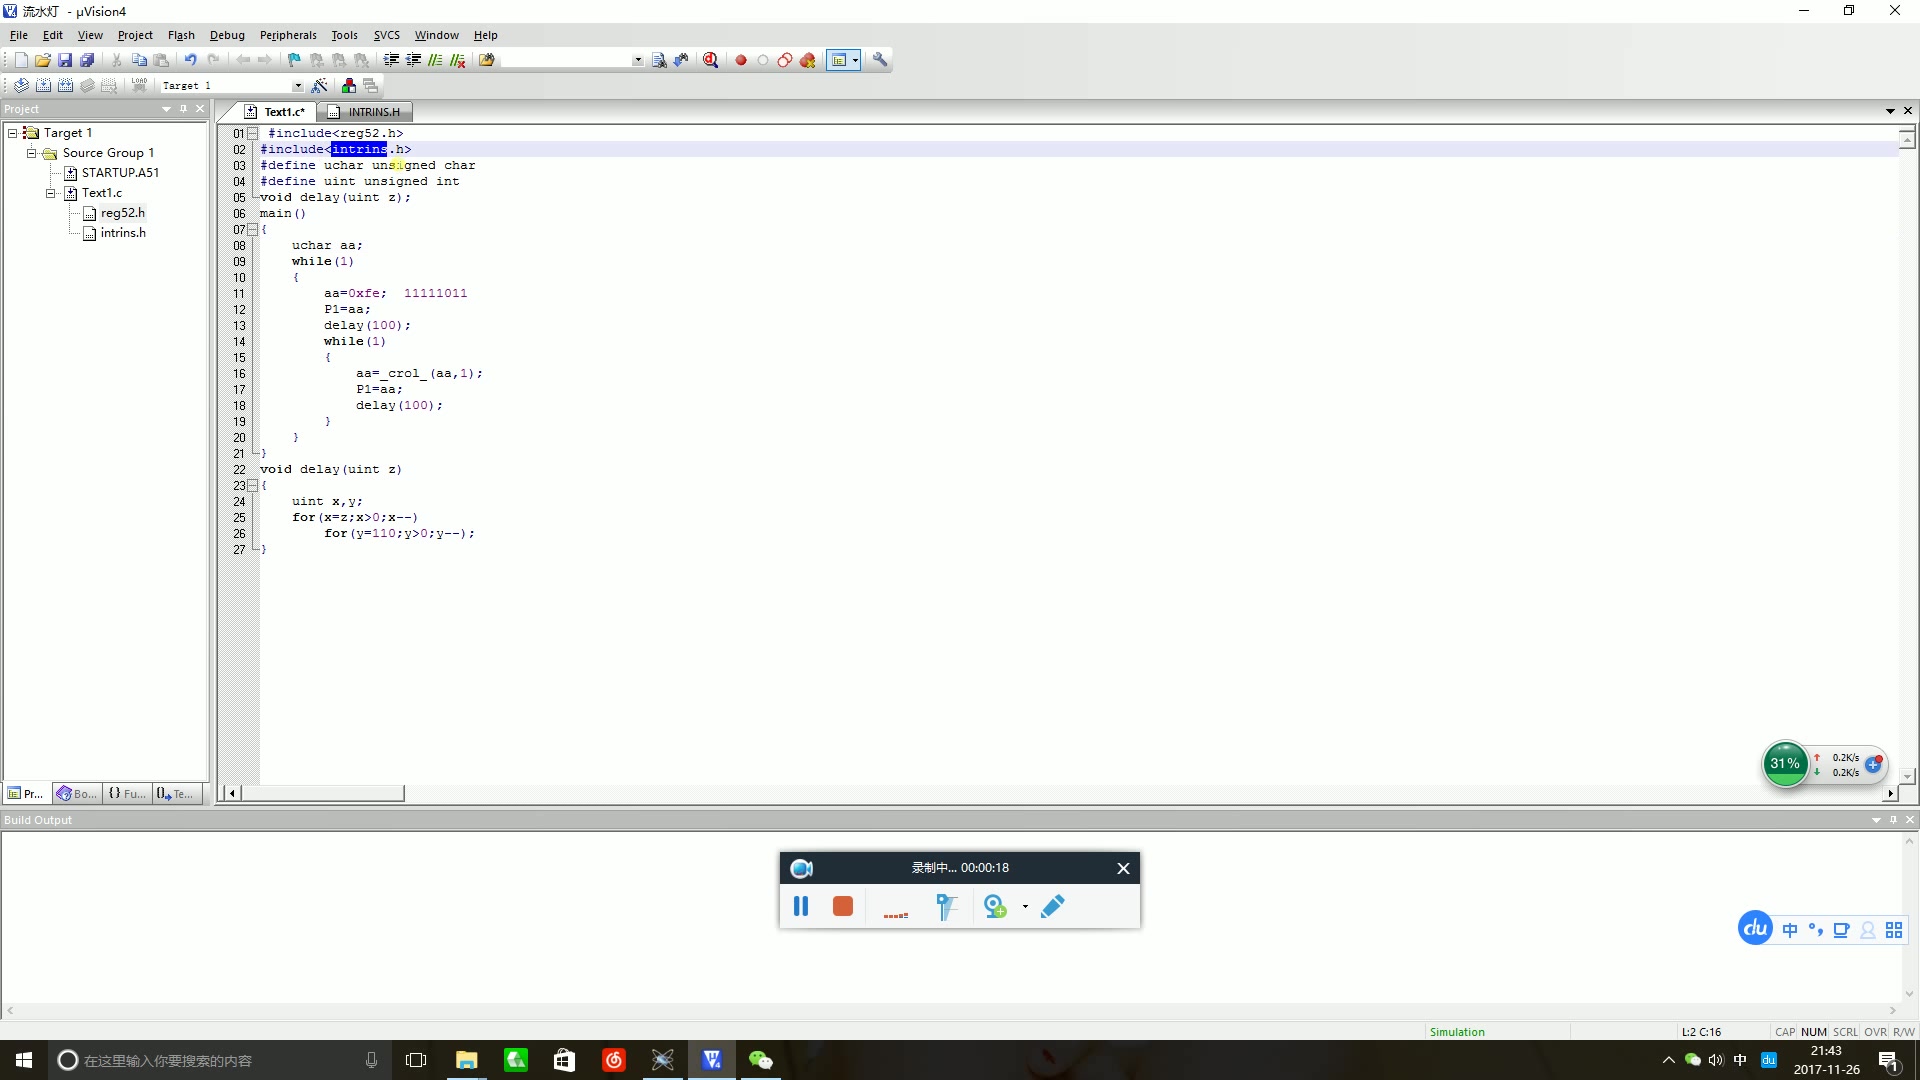Uncomment selection toolbar icon
This screenshot has height=1080, width=1920.
click(x=457, y=60)
